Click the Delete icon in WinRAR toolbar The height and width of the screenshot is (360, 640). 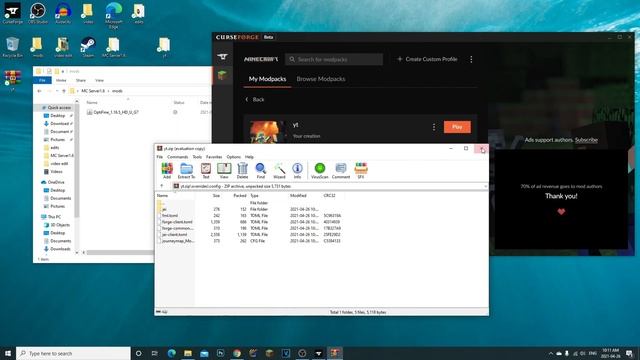(242, 171)
